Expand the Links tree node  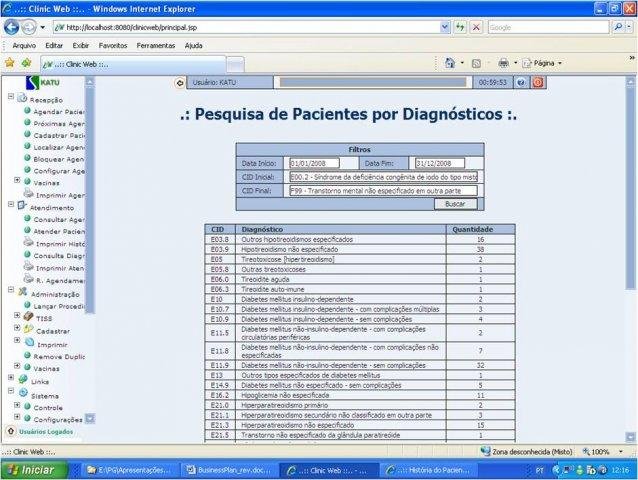[x=11, y=377]
